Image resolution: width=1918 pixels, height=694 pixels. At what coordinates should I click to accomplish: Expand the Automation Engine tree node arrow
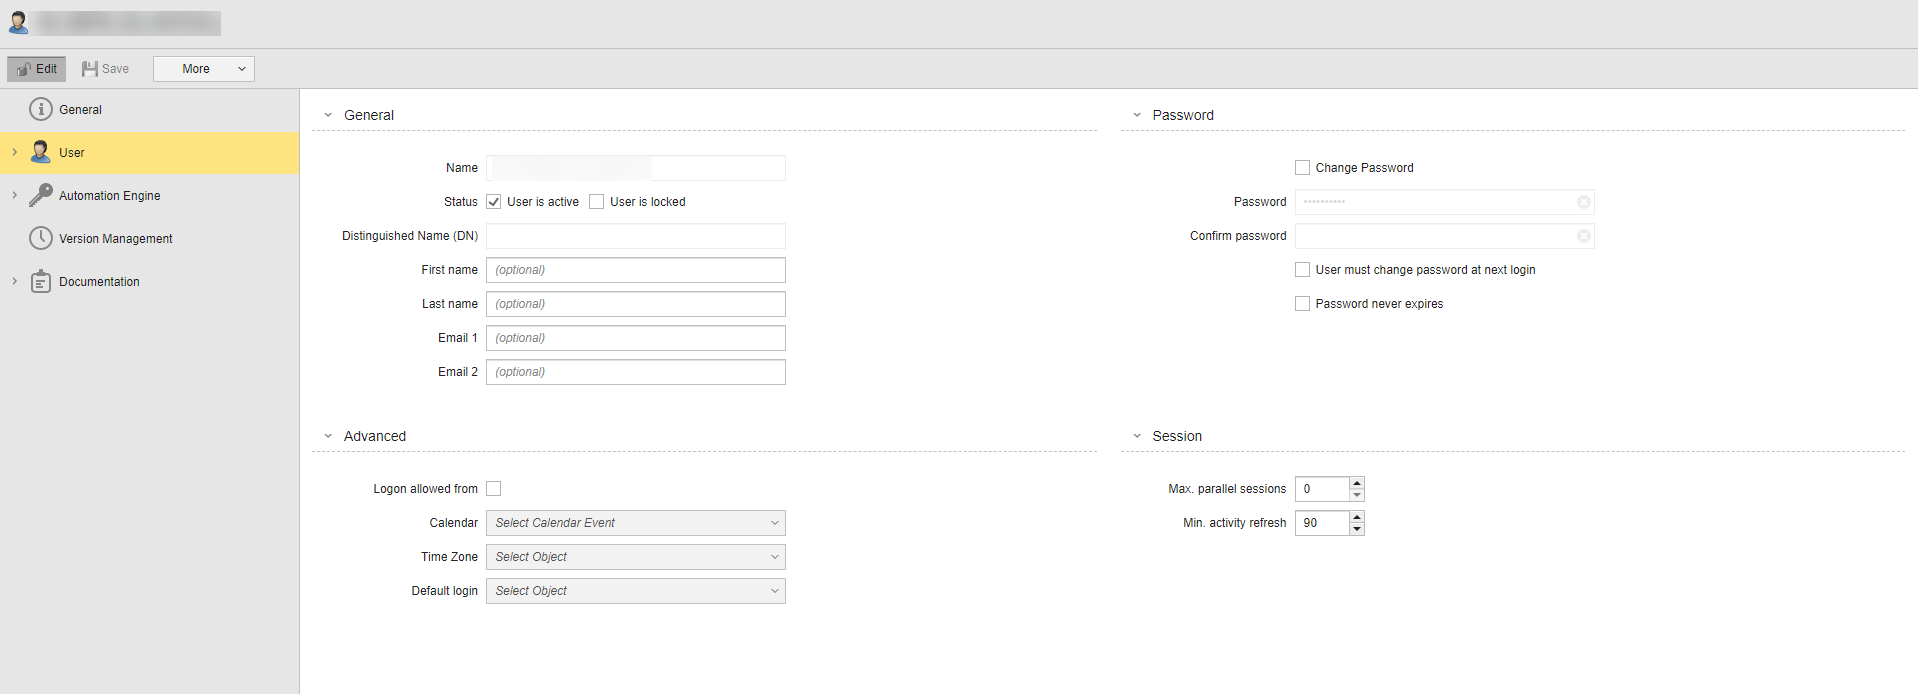[14, 196]
